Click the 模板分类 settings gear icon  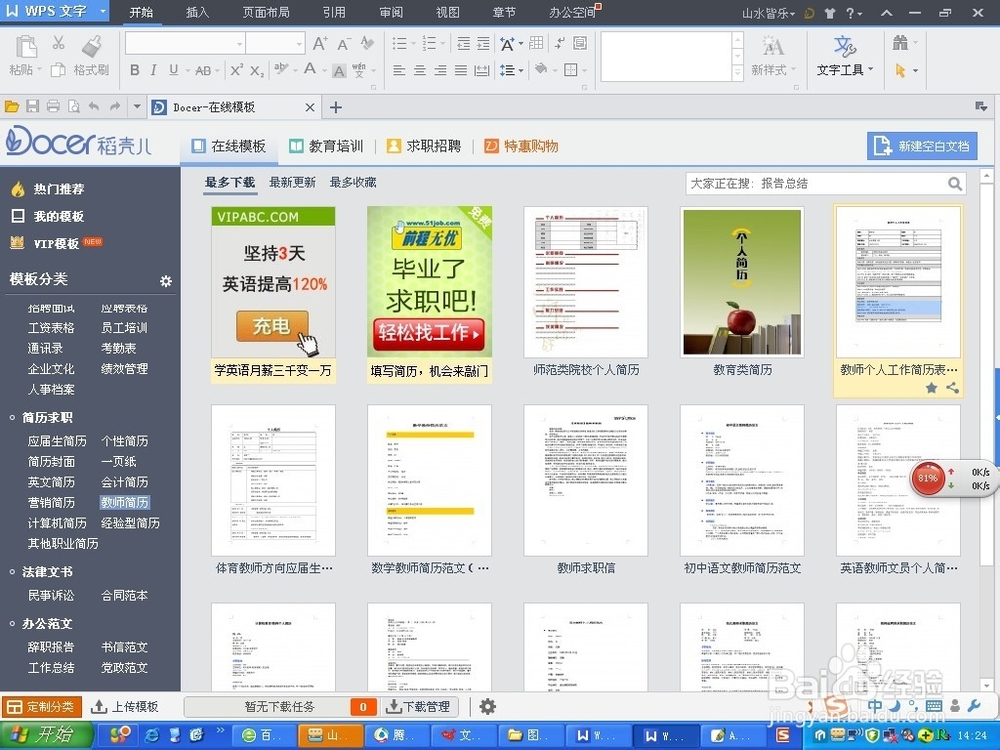(166, 281)
